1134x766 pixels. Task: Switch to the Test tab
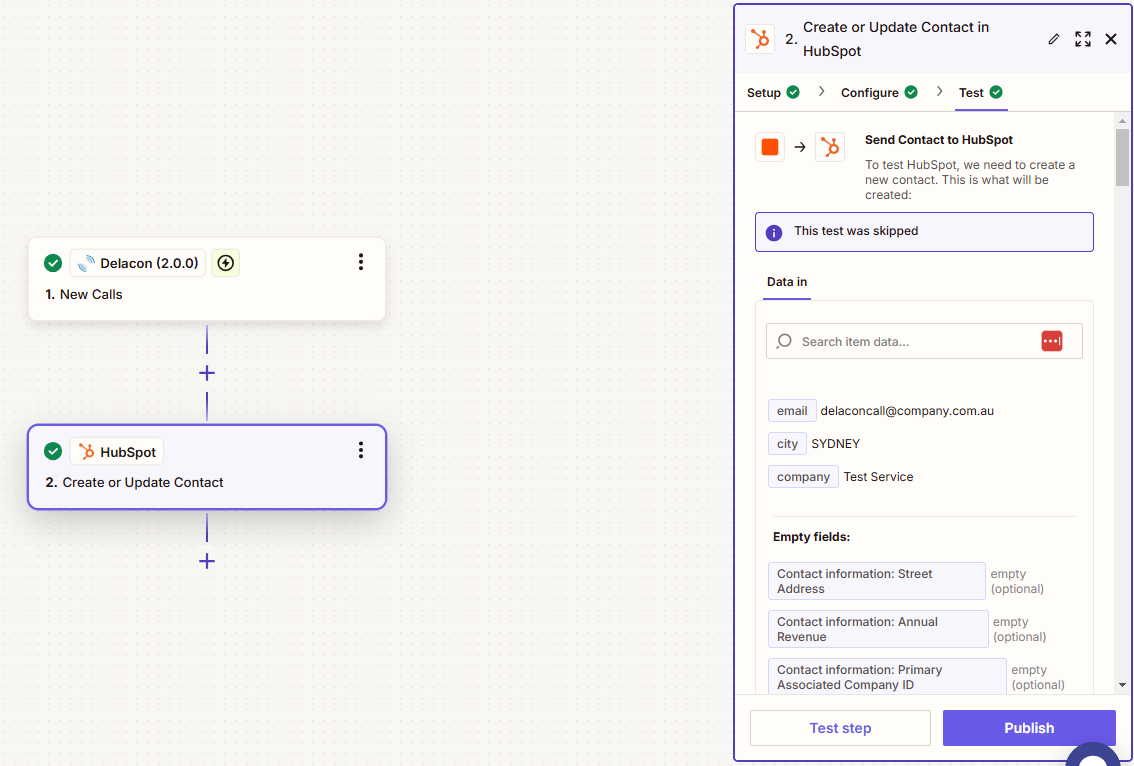tap(981, 93)
